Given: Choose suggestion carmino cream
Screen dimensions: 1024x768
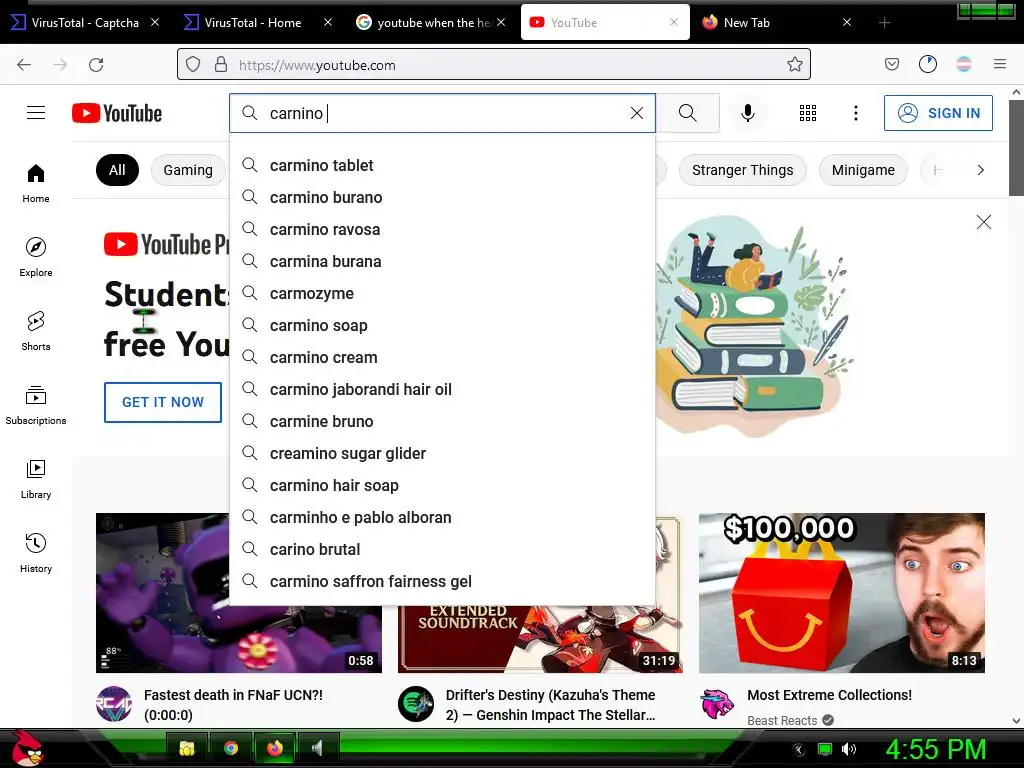Looking at the screenshot, I should pyautogui.click(x=442, y=357).
